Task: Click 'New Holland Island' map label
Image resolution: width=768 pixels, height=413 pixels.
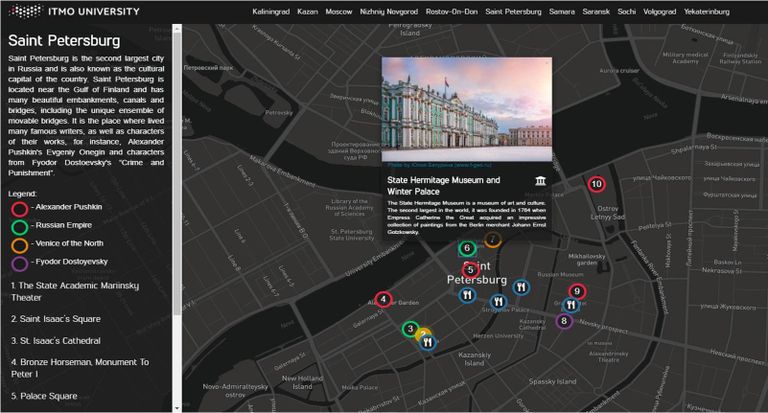Action: click(302, 382)
